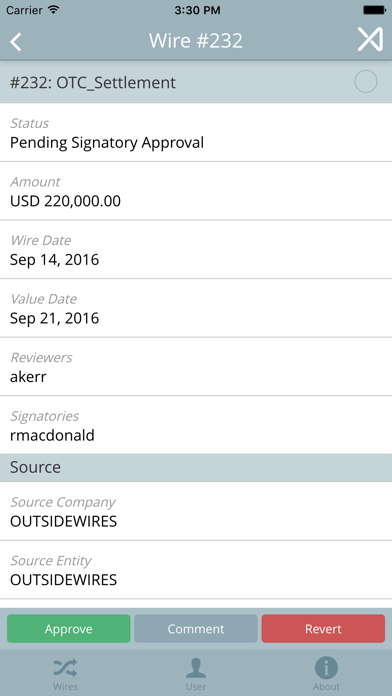Tap the Source Company OUTSIDEWIRES row

click(196, 511)
